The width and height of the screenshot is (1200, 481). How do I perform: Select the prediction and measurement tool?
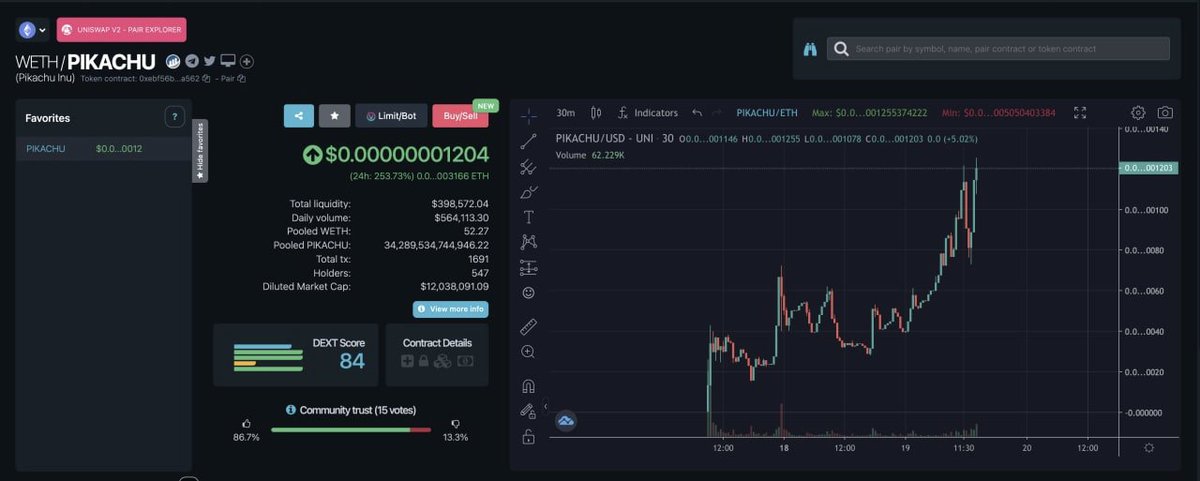[x=528, y=267]
